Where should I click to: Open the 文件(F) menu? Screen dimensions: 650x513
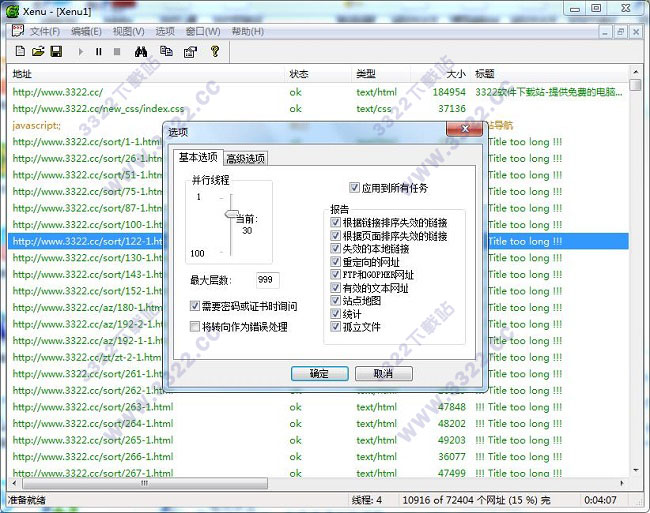(x=45, y=31)
